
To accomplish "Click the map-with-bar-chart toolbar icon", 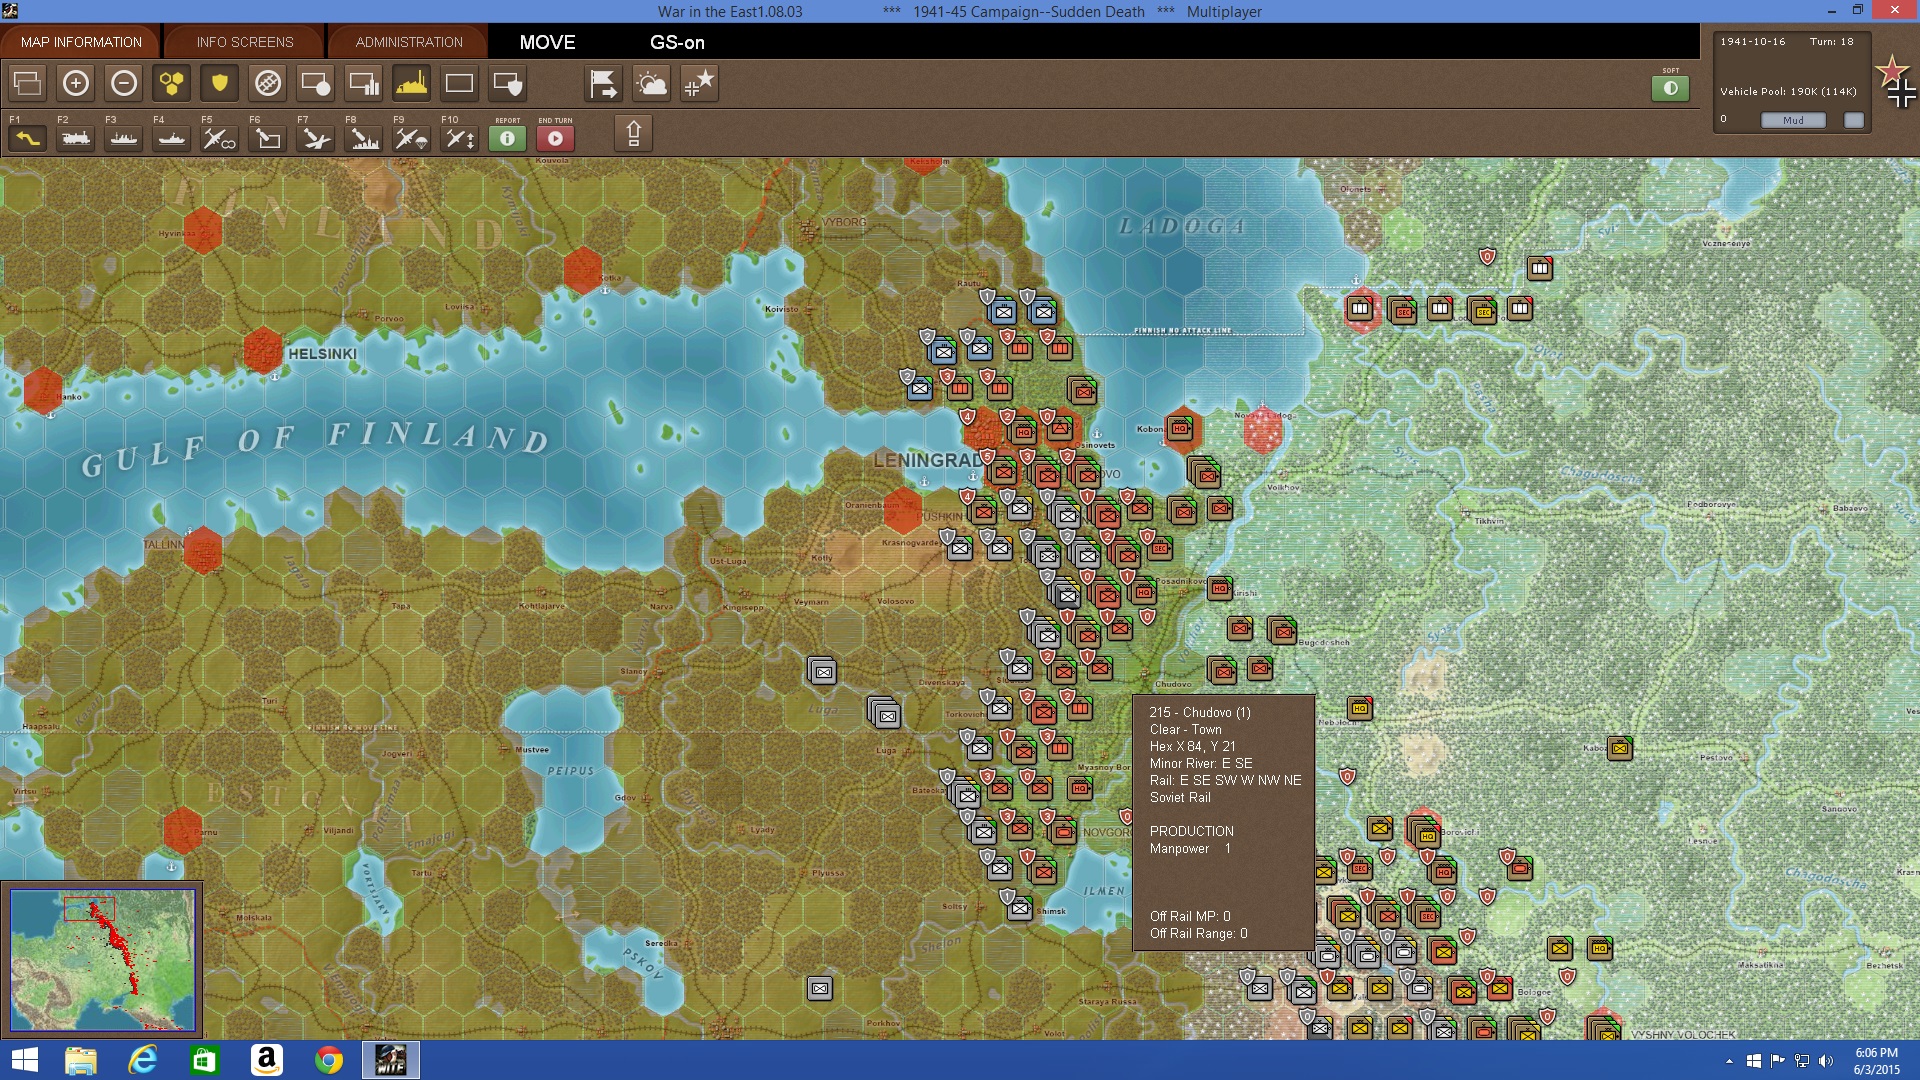I will 363,83.
